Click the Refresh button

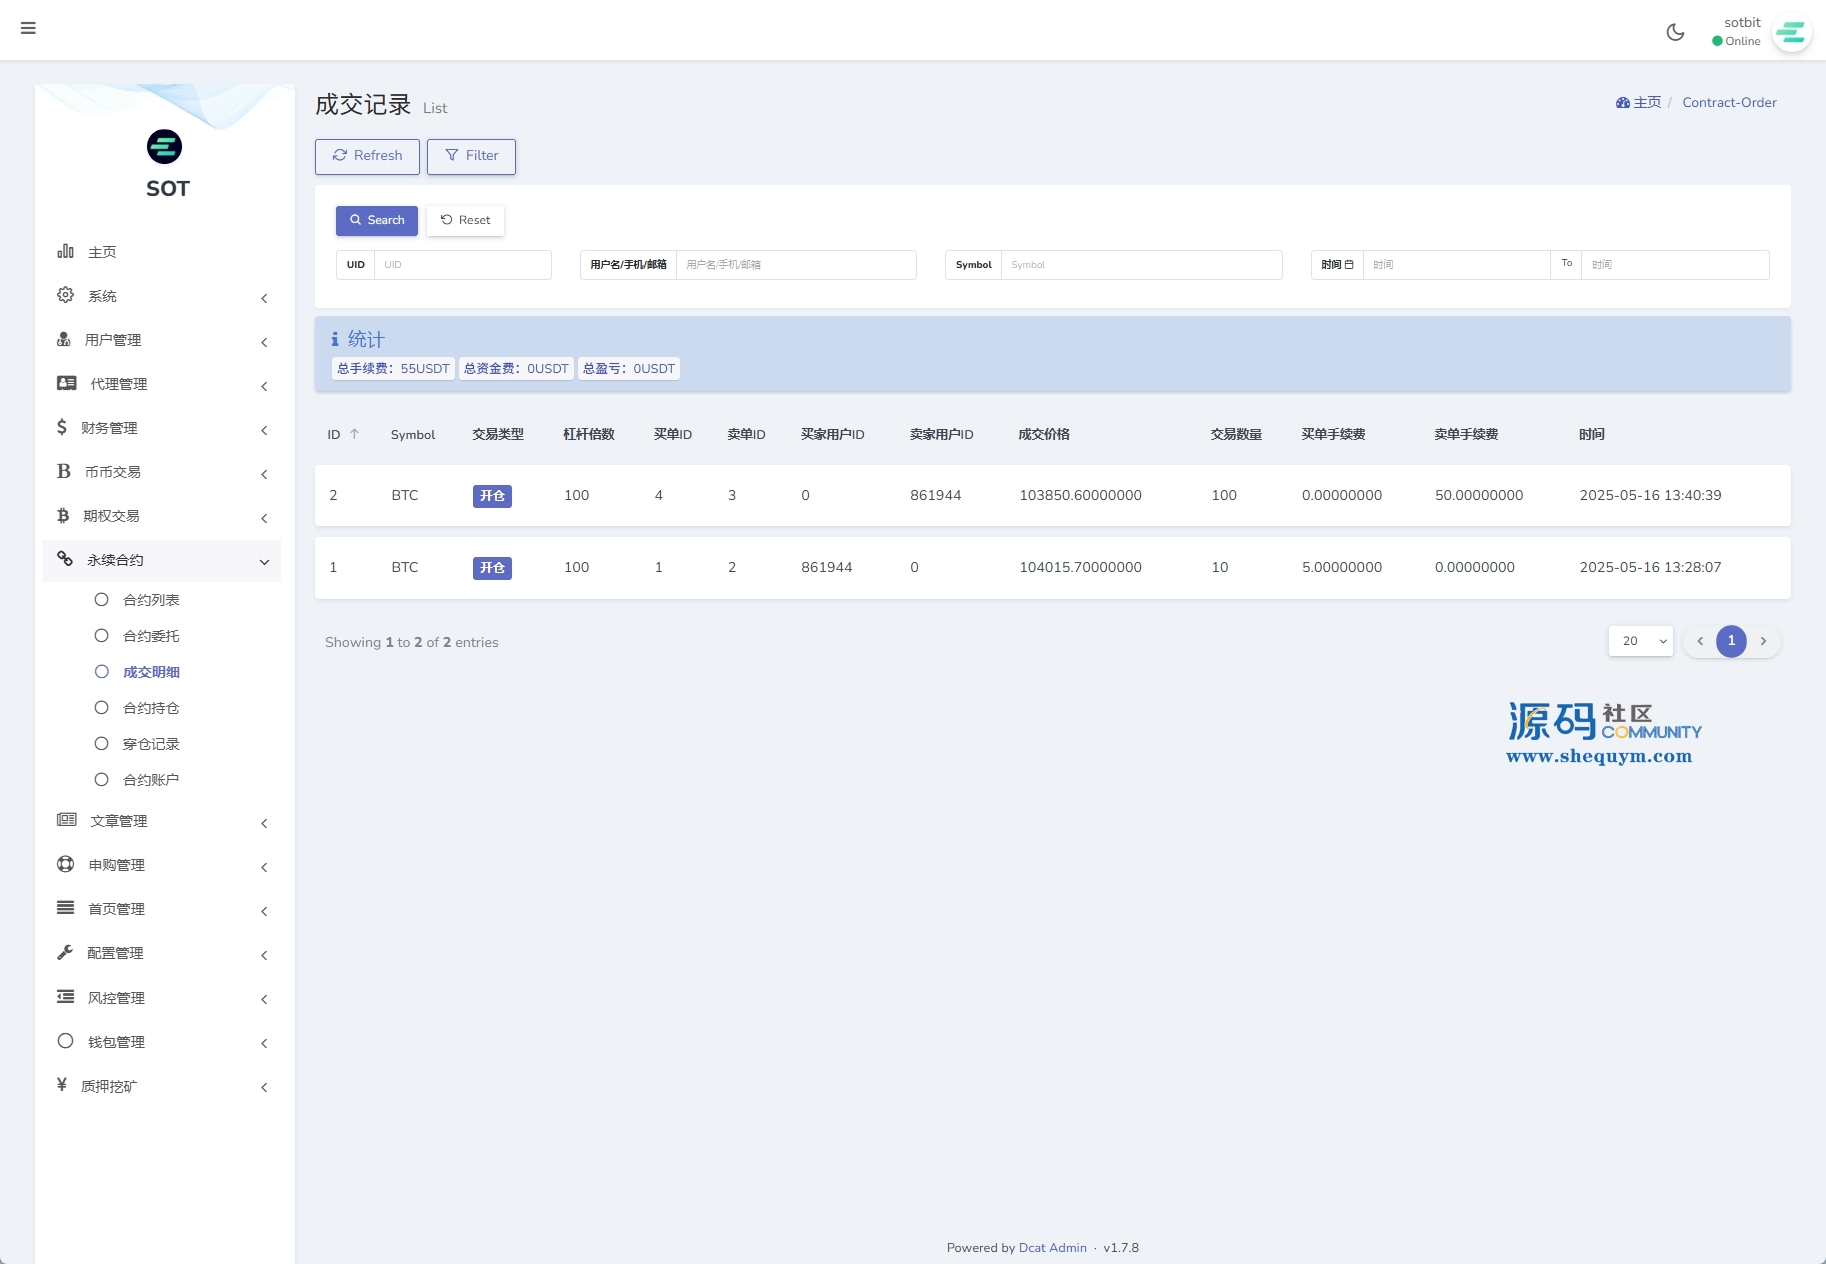(x=367, y=156)
